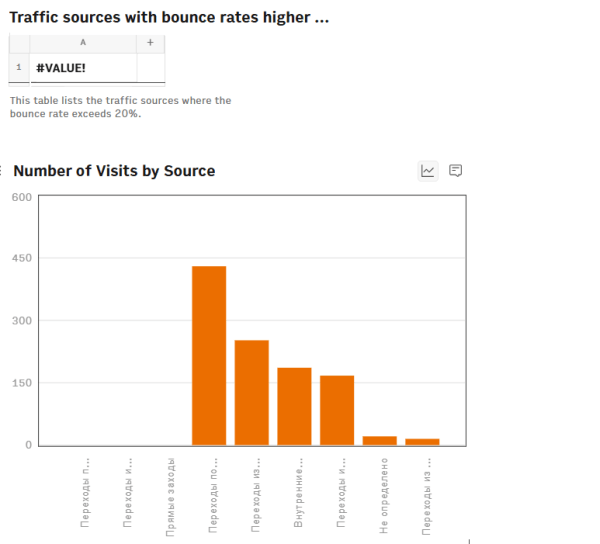The height and width of the screenshot is (544, 600).
Task: Click the 'Не определено' small orange bar
Action: coord(380,440)
